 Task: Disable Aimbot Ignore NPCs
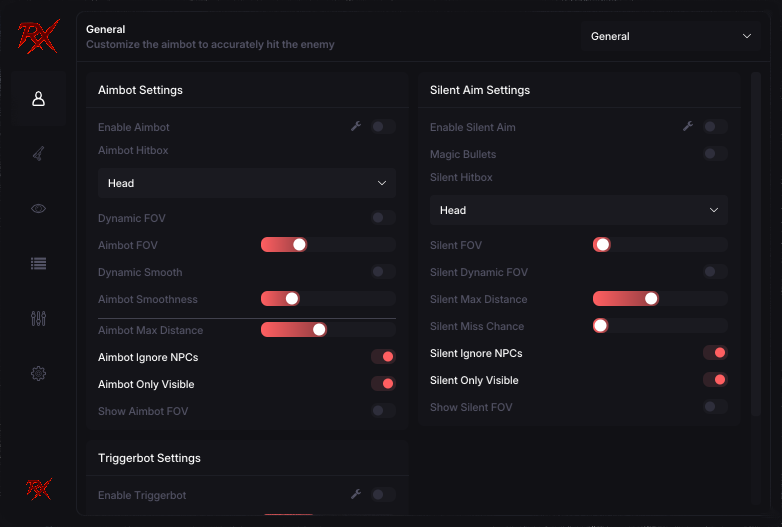(x=383, y=356)
